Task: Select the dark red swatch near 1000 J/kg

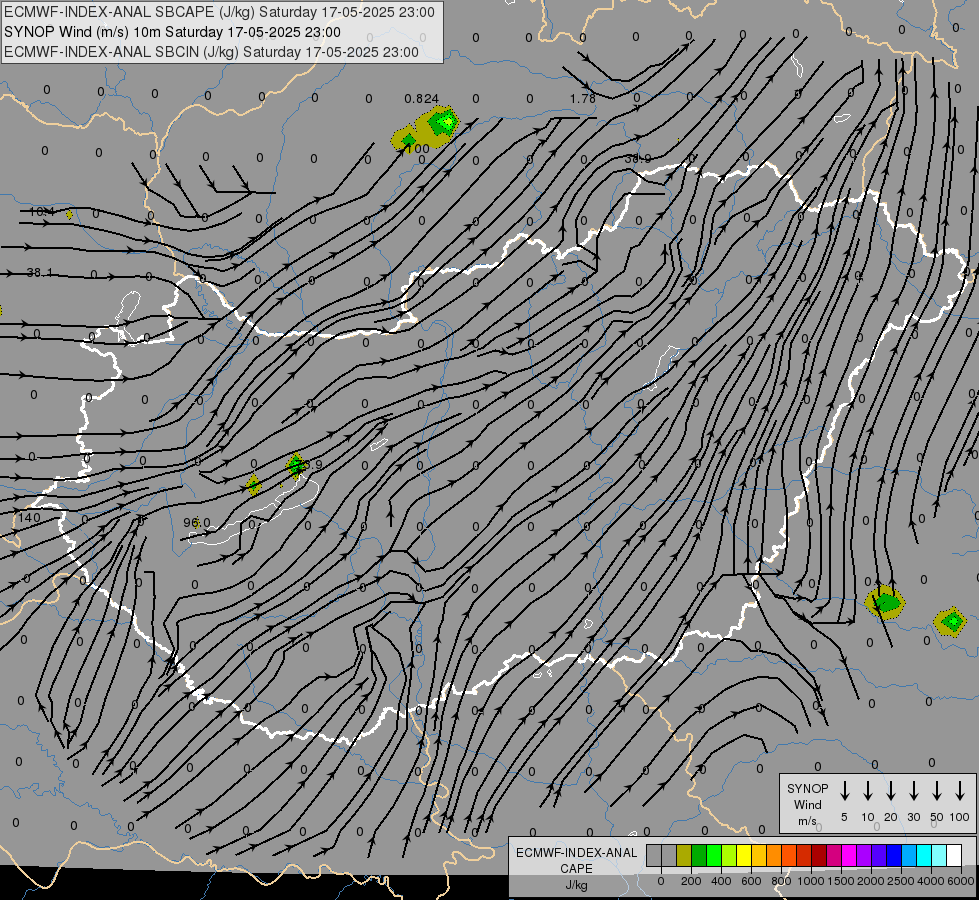Action: click(x=820, y=855)
